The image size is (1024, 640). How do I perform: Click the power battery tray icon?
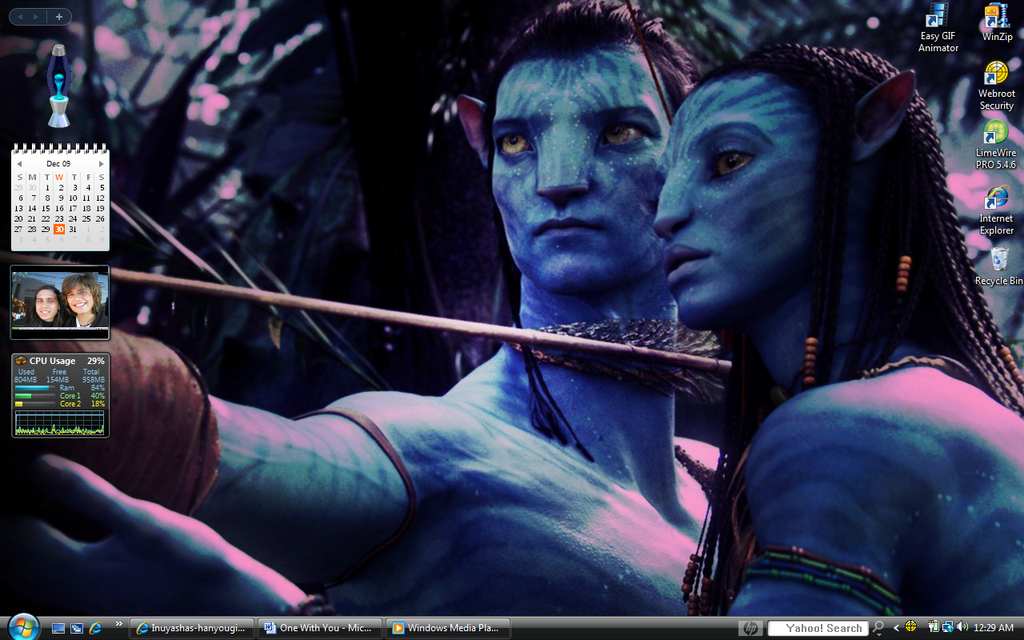pos(933,627)
